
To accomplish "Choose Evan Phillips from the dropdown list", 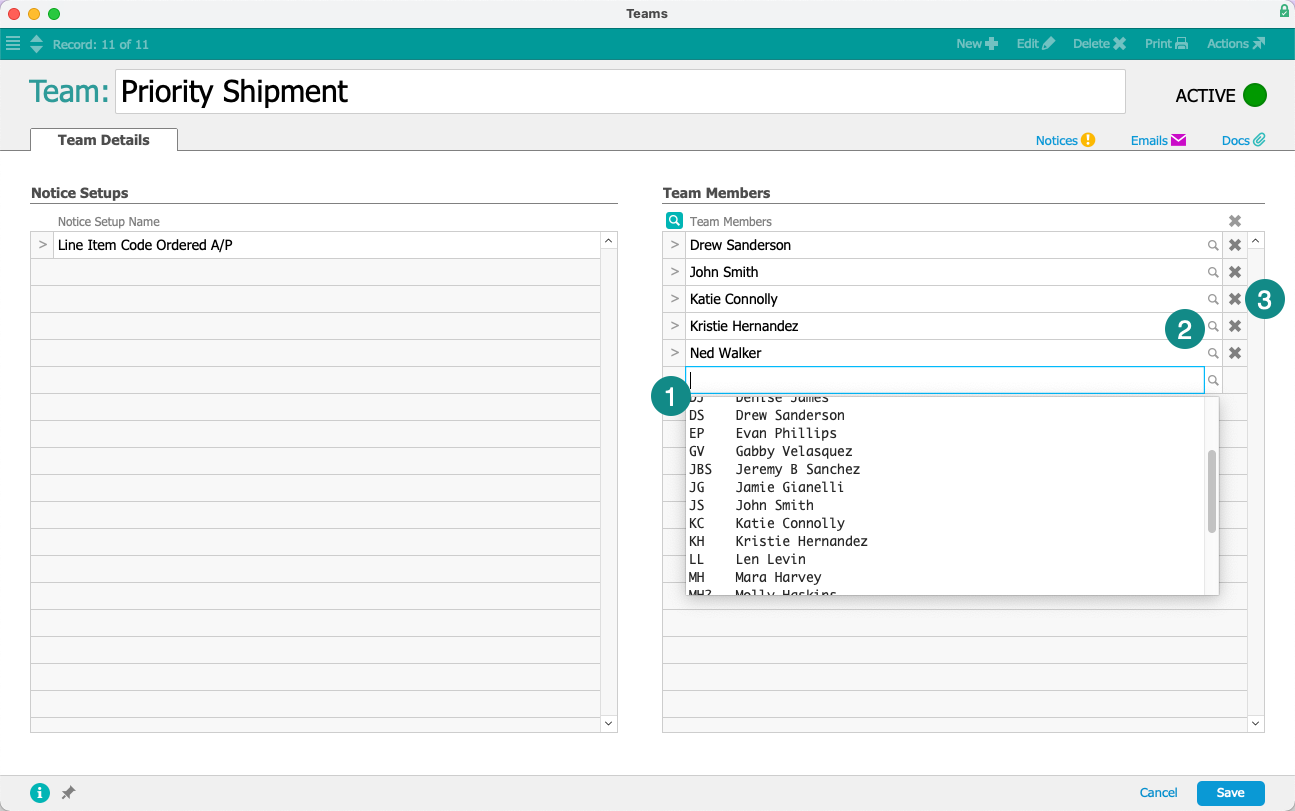I will 945,433.
